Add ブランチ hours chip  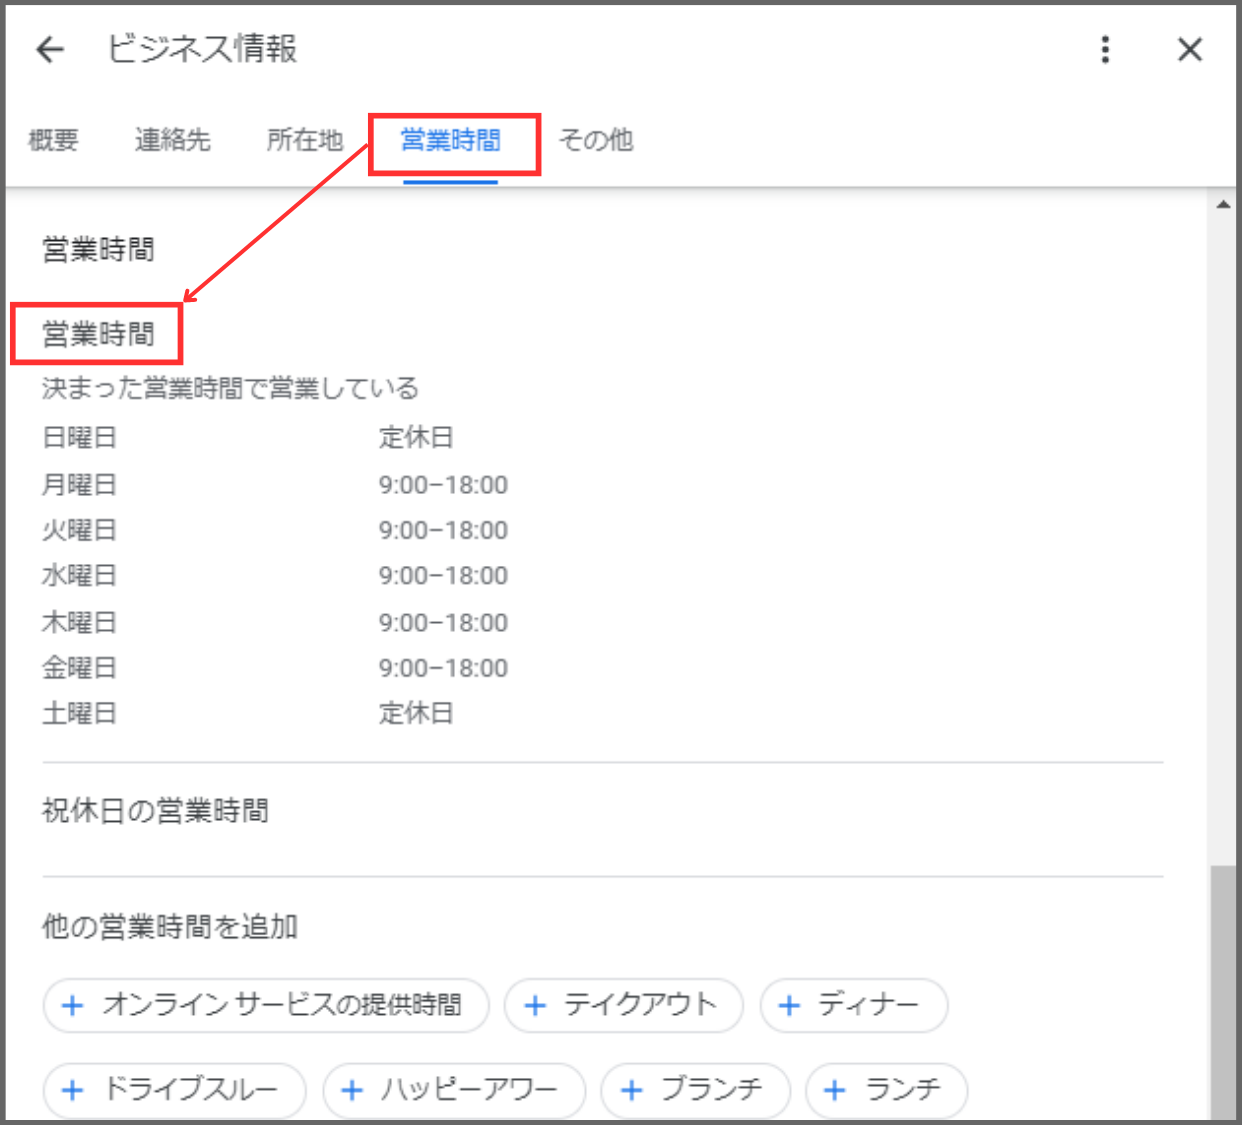[x=696, y=1090]
